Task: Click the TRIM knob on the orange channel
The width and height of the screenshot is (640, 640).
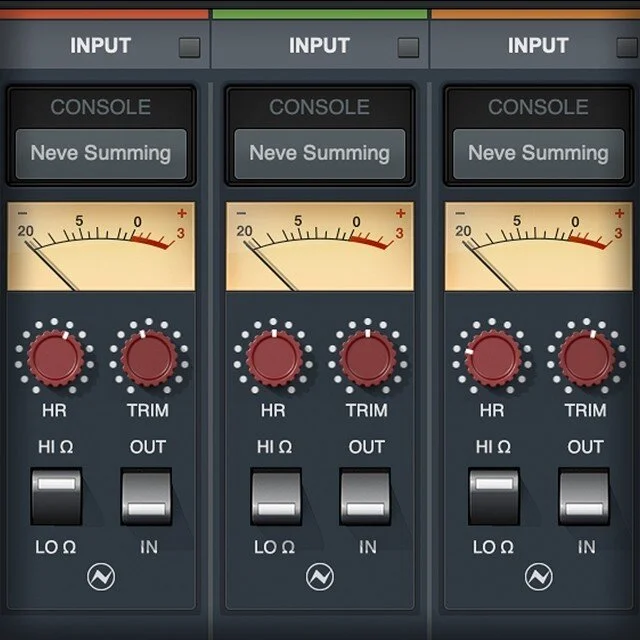Action: (587, 358)
